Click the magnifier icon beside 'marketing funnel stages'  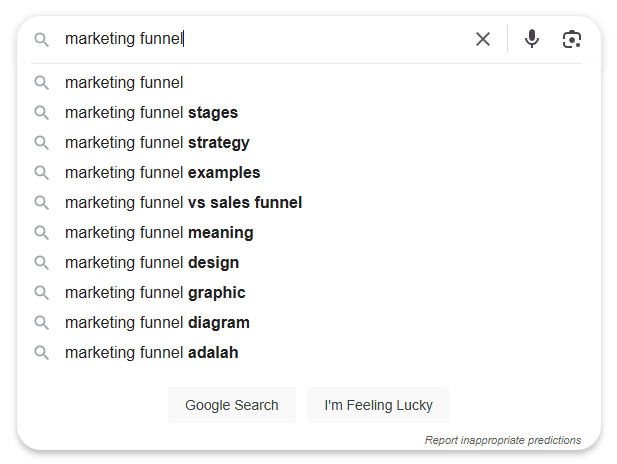coord(41,113)
